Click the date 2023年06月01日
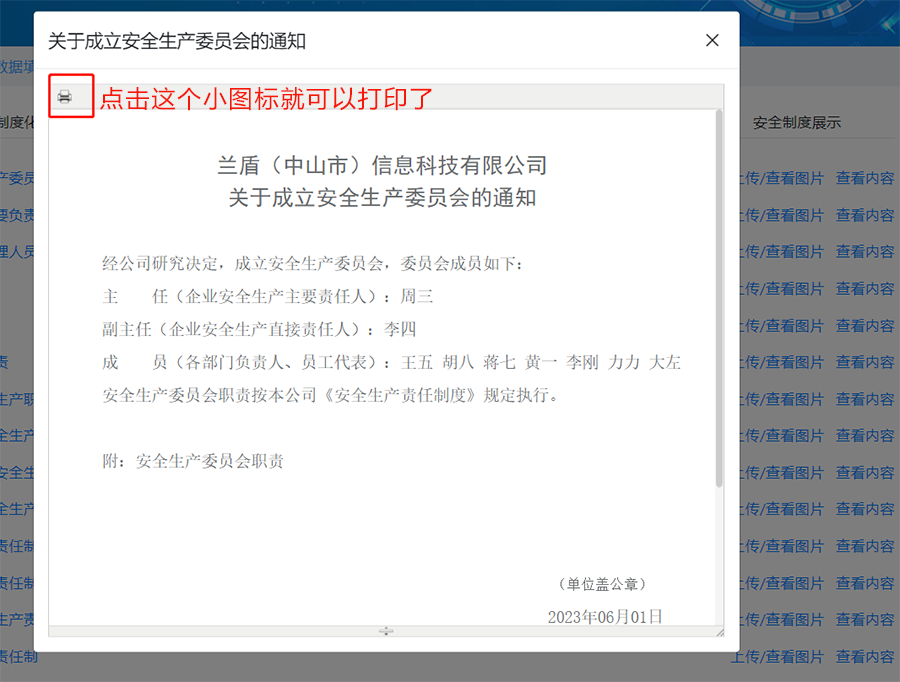Screen dimensions: 900x682 tap(605, 617)
